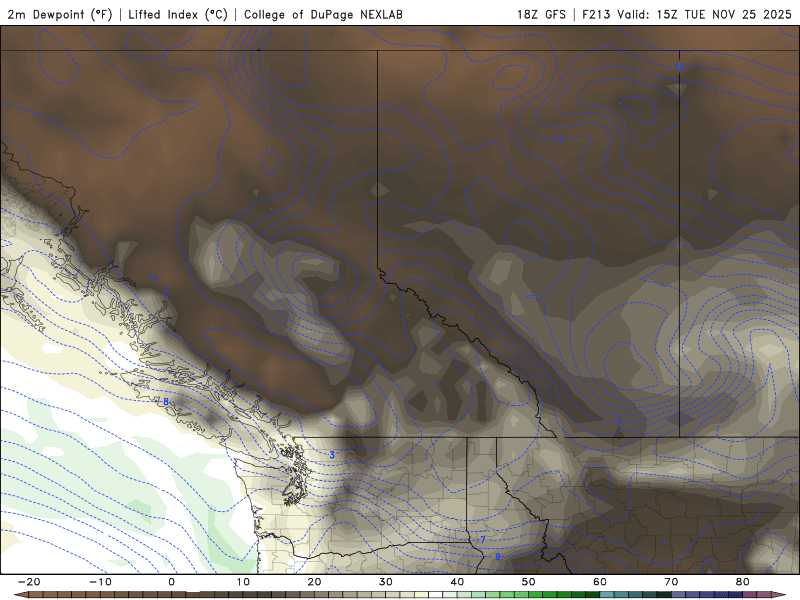Click the 'Lifted Index (°C)' title text
The width and height of the screenshot is (800, 600).
(178, 15)
